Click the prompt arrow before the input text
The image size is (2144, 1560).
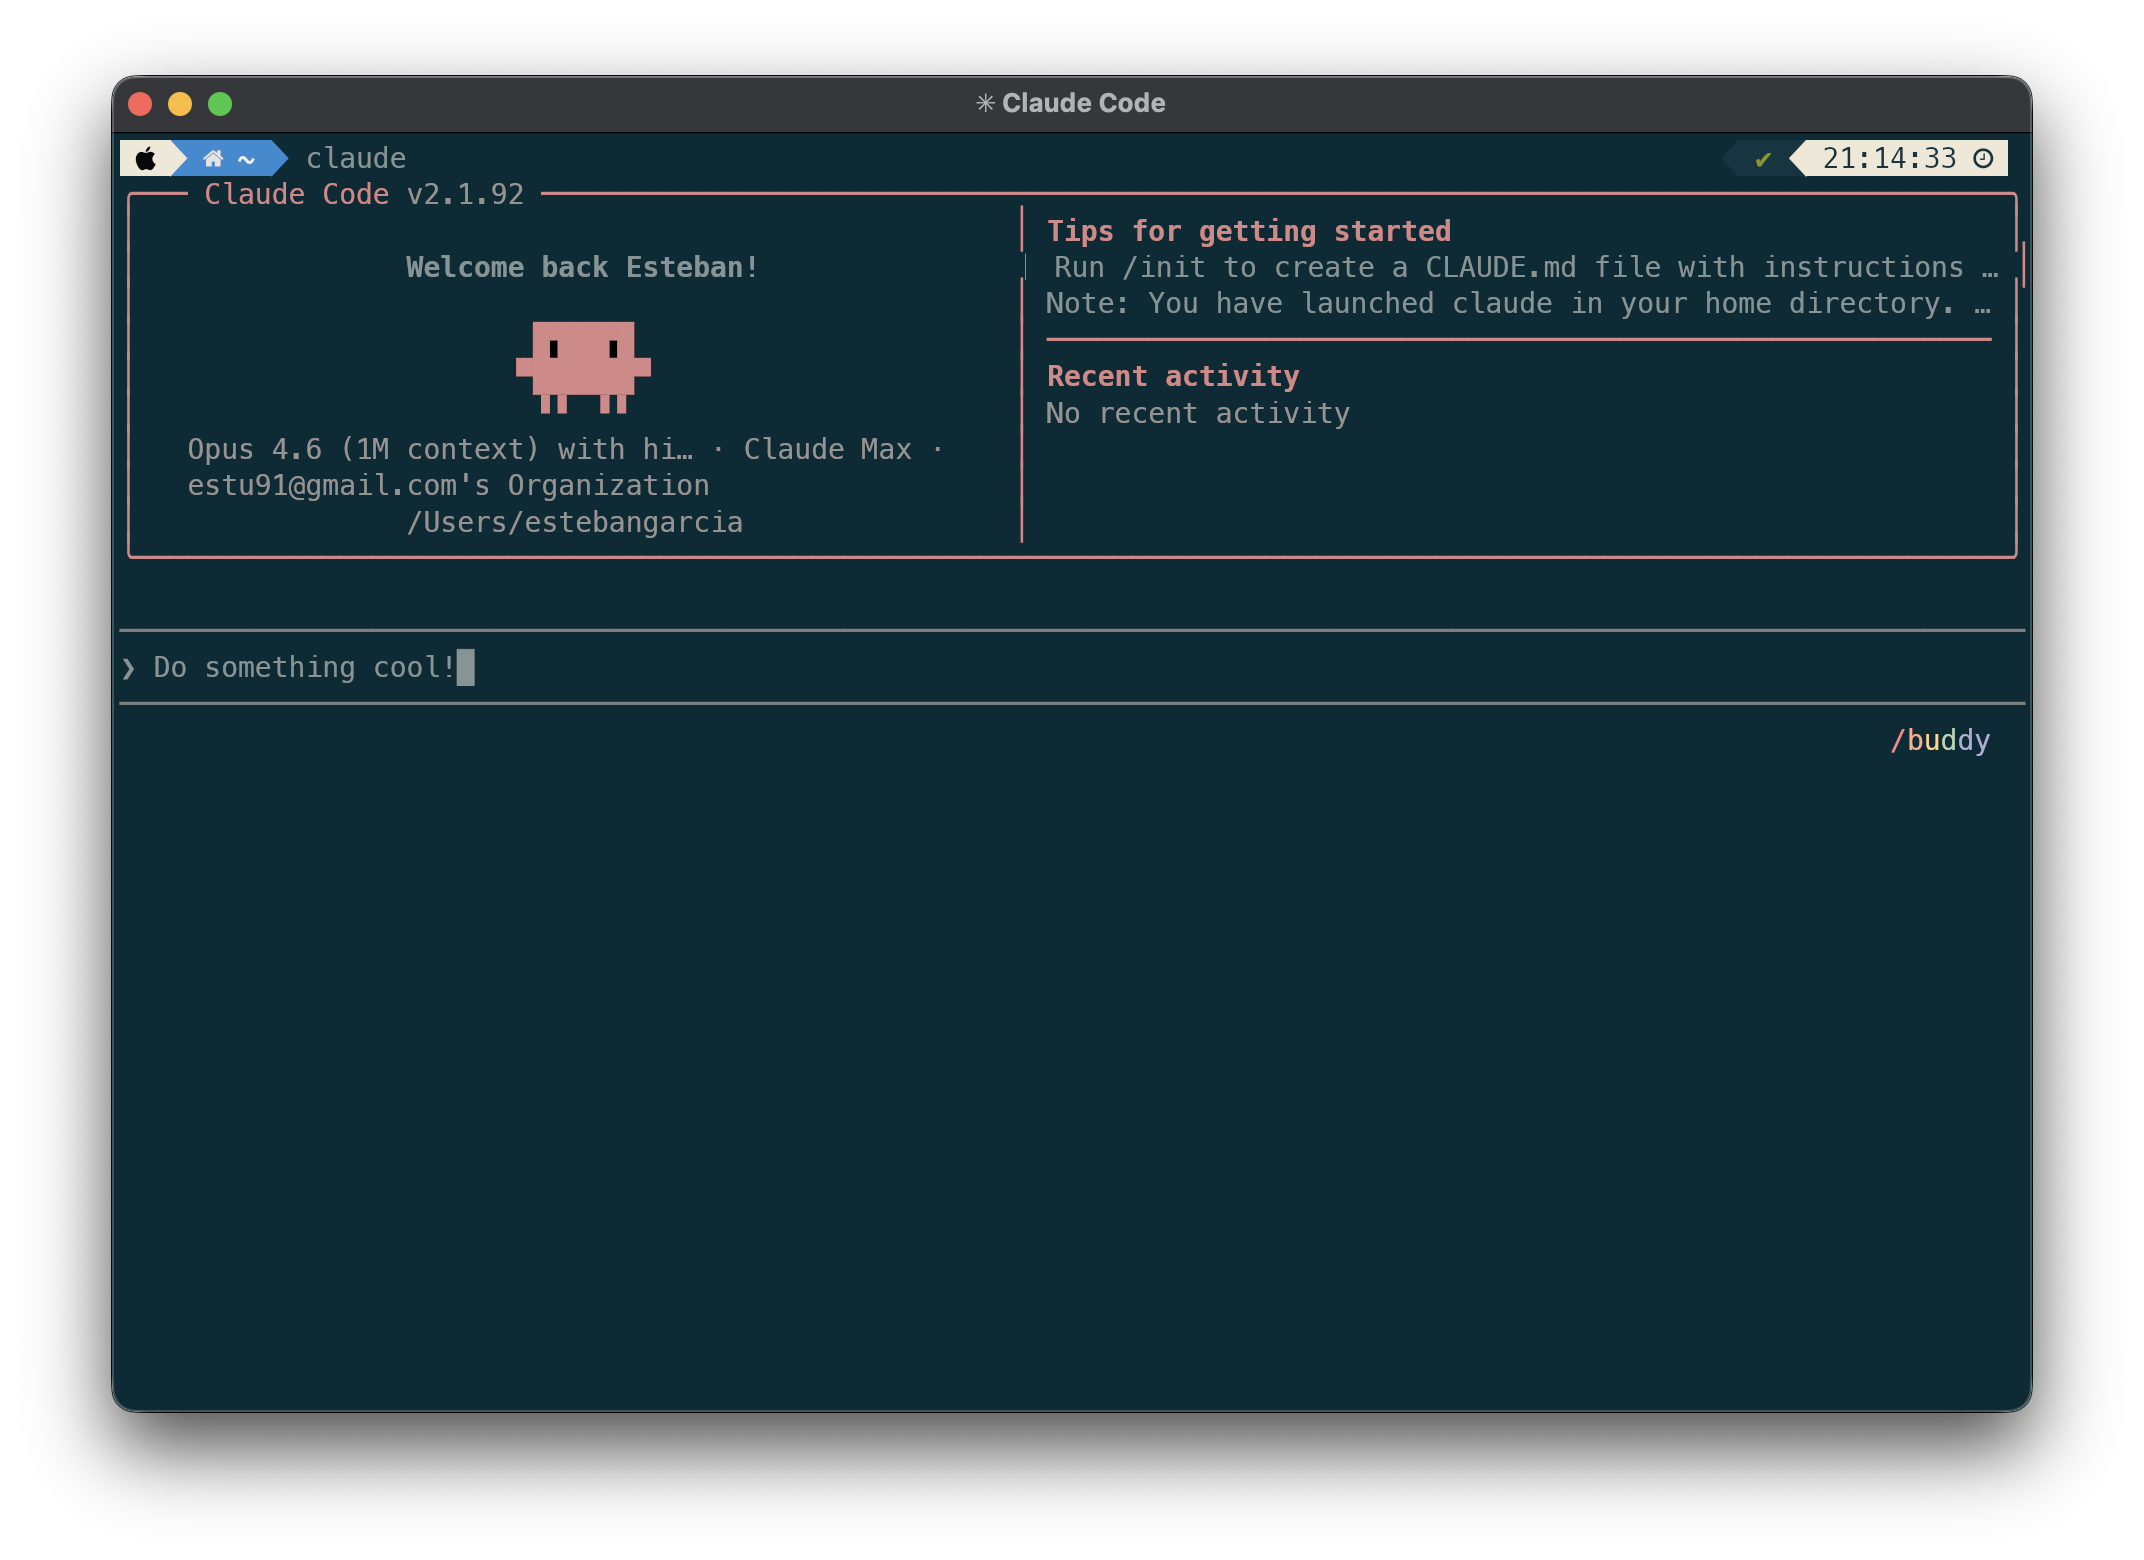129,667
